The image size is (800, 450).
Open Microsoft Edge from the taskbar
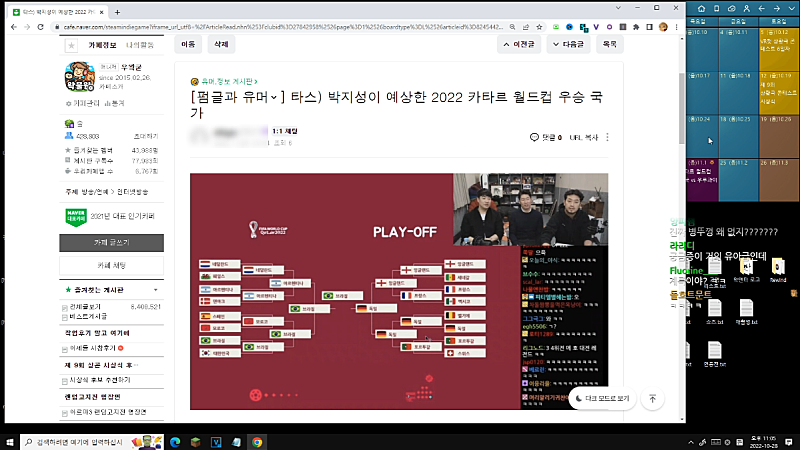(175, 442)
